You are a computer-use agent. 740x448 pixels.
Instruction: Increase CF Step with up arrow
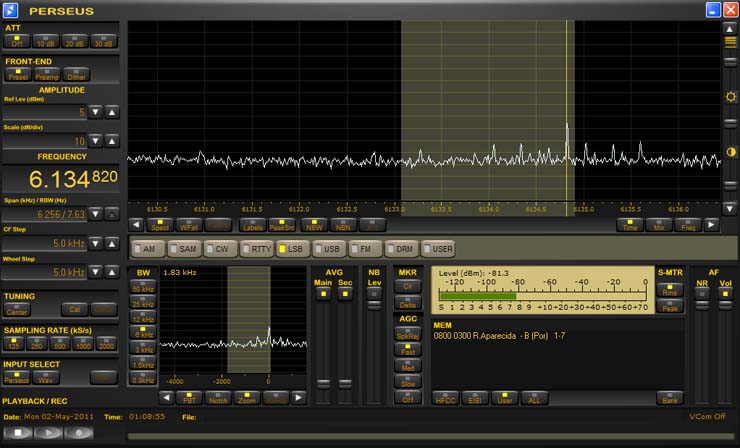[112, 244]
